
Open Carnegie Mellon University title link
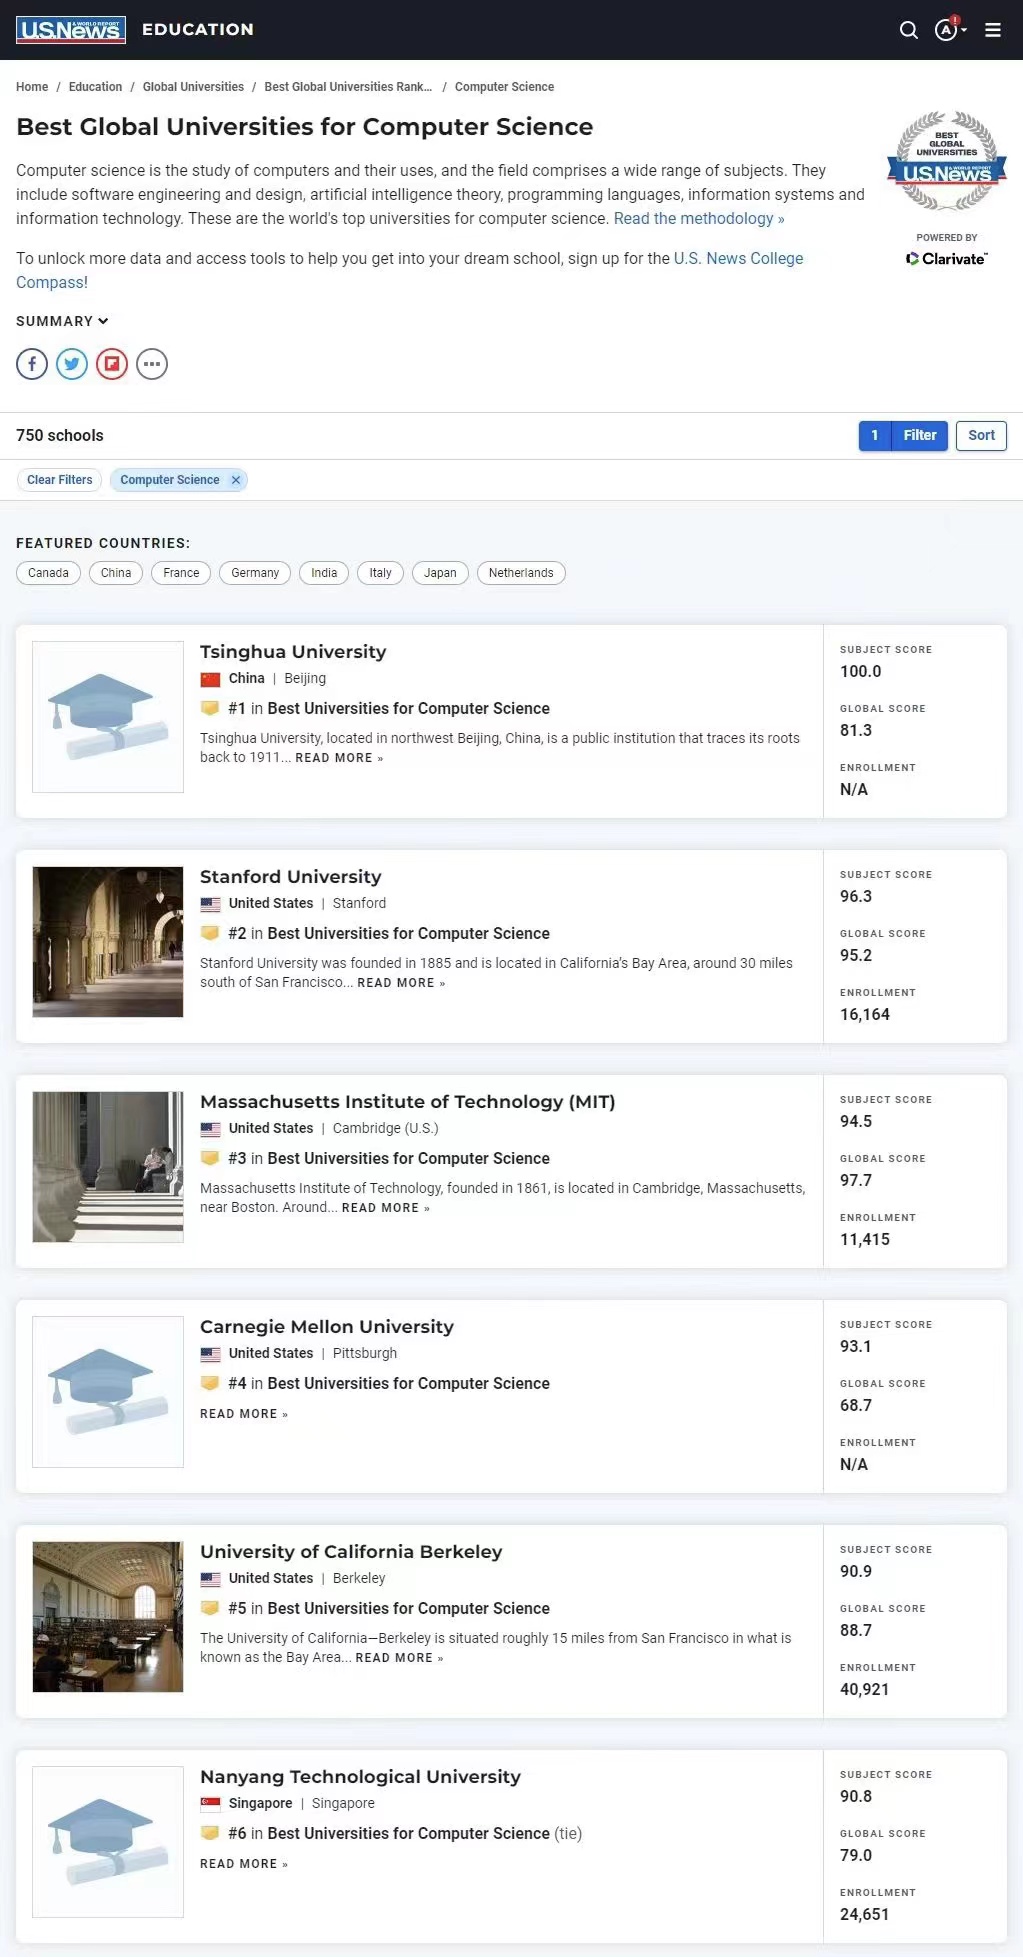(x=327, y=1327)
